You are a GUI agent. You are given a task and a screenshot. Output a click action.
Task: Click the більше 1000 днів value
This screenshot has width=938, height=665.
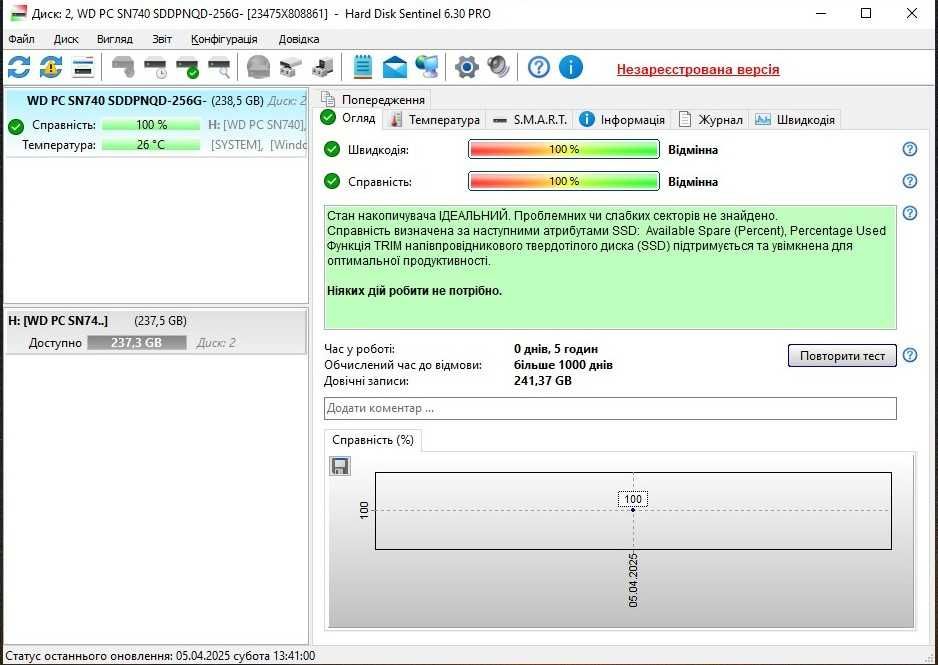click(x=563, y=365)
